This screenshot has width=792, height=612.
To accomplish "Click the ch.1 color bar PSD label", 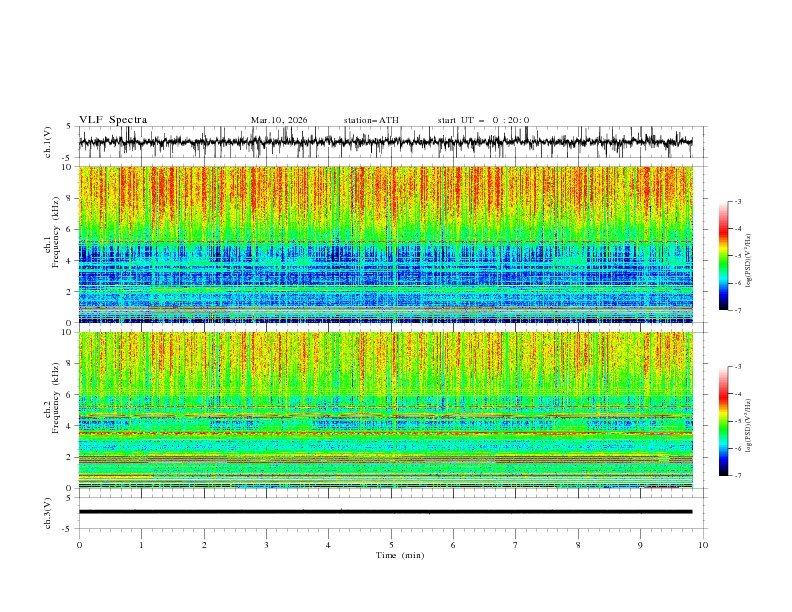I will pos(749,261).
